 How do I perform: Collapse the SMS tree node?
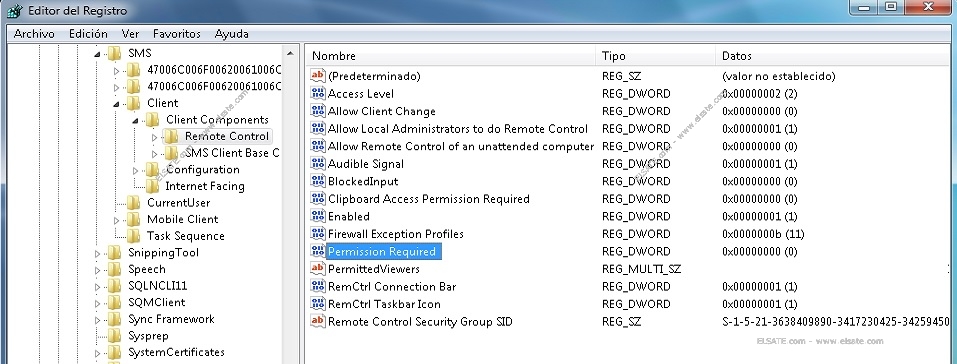click(x=96, y=54)
